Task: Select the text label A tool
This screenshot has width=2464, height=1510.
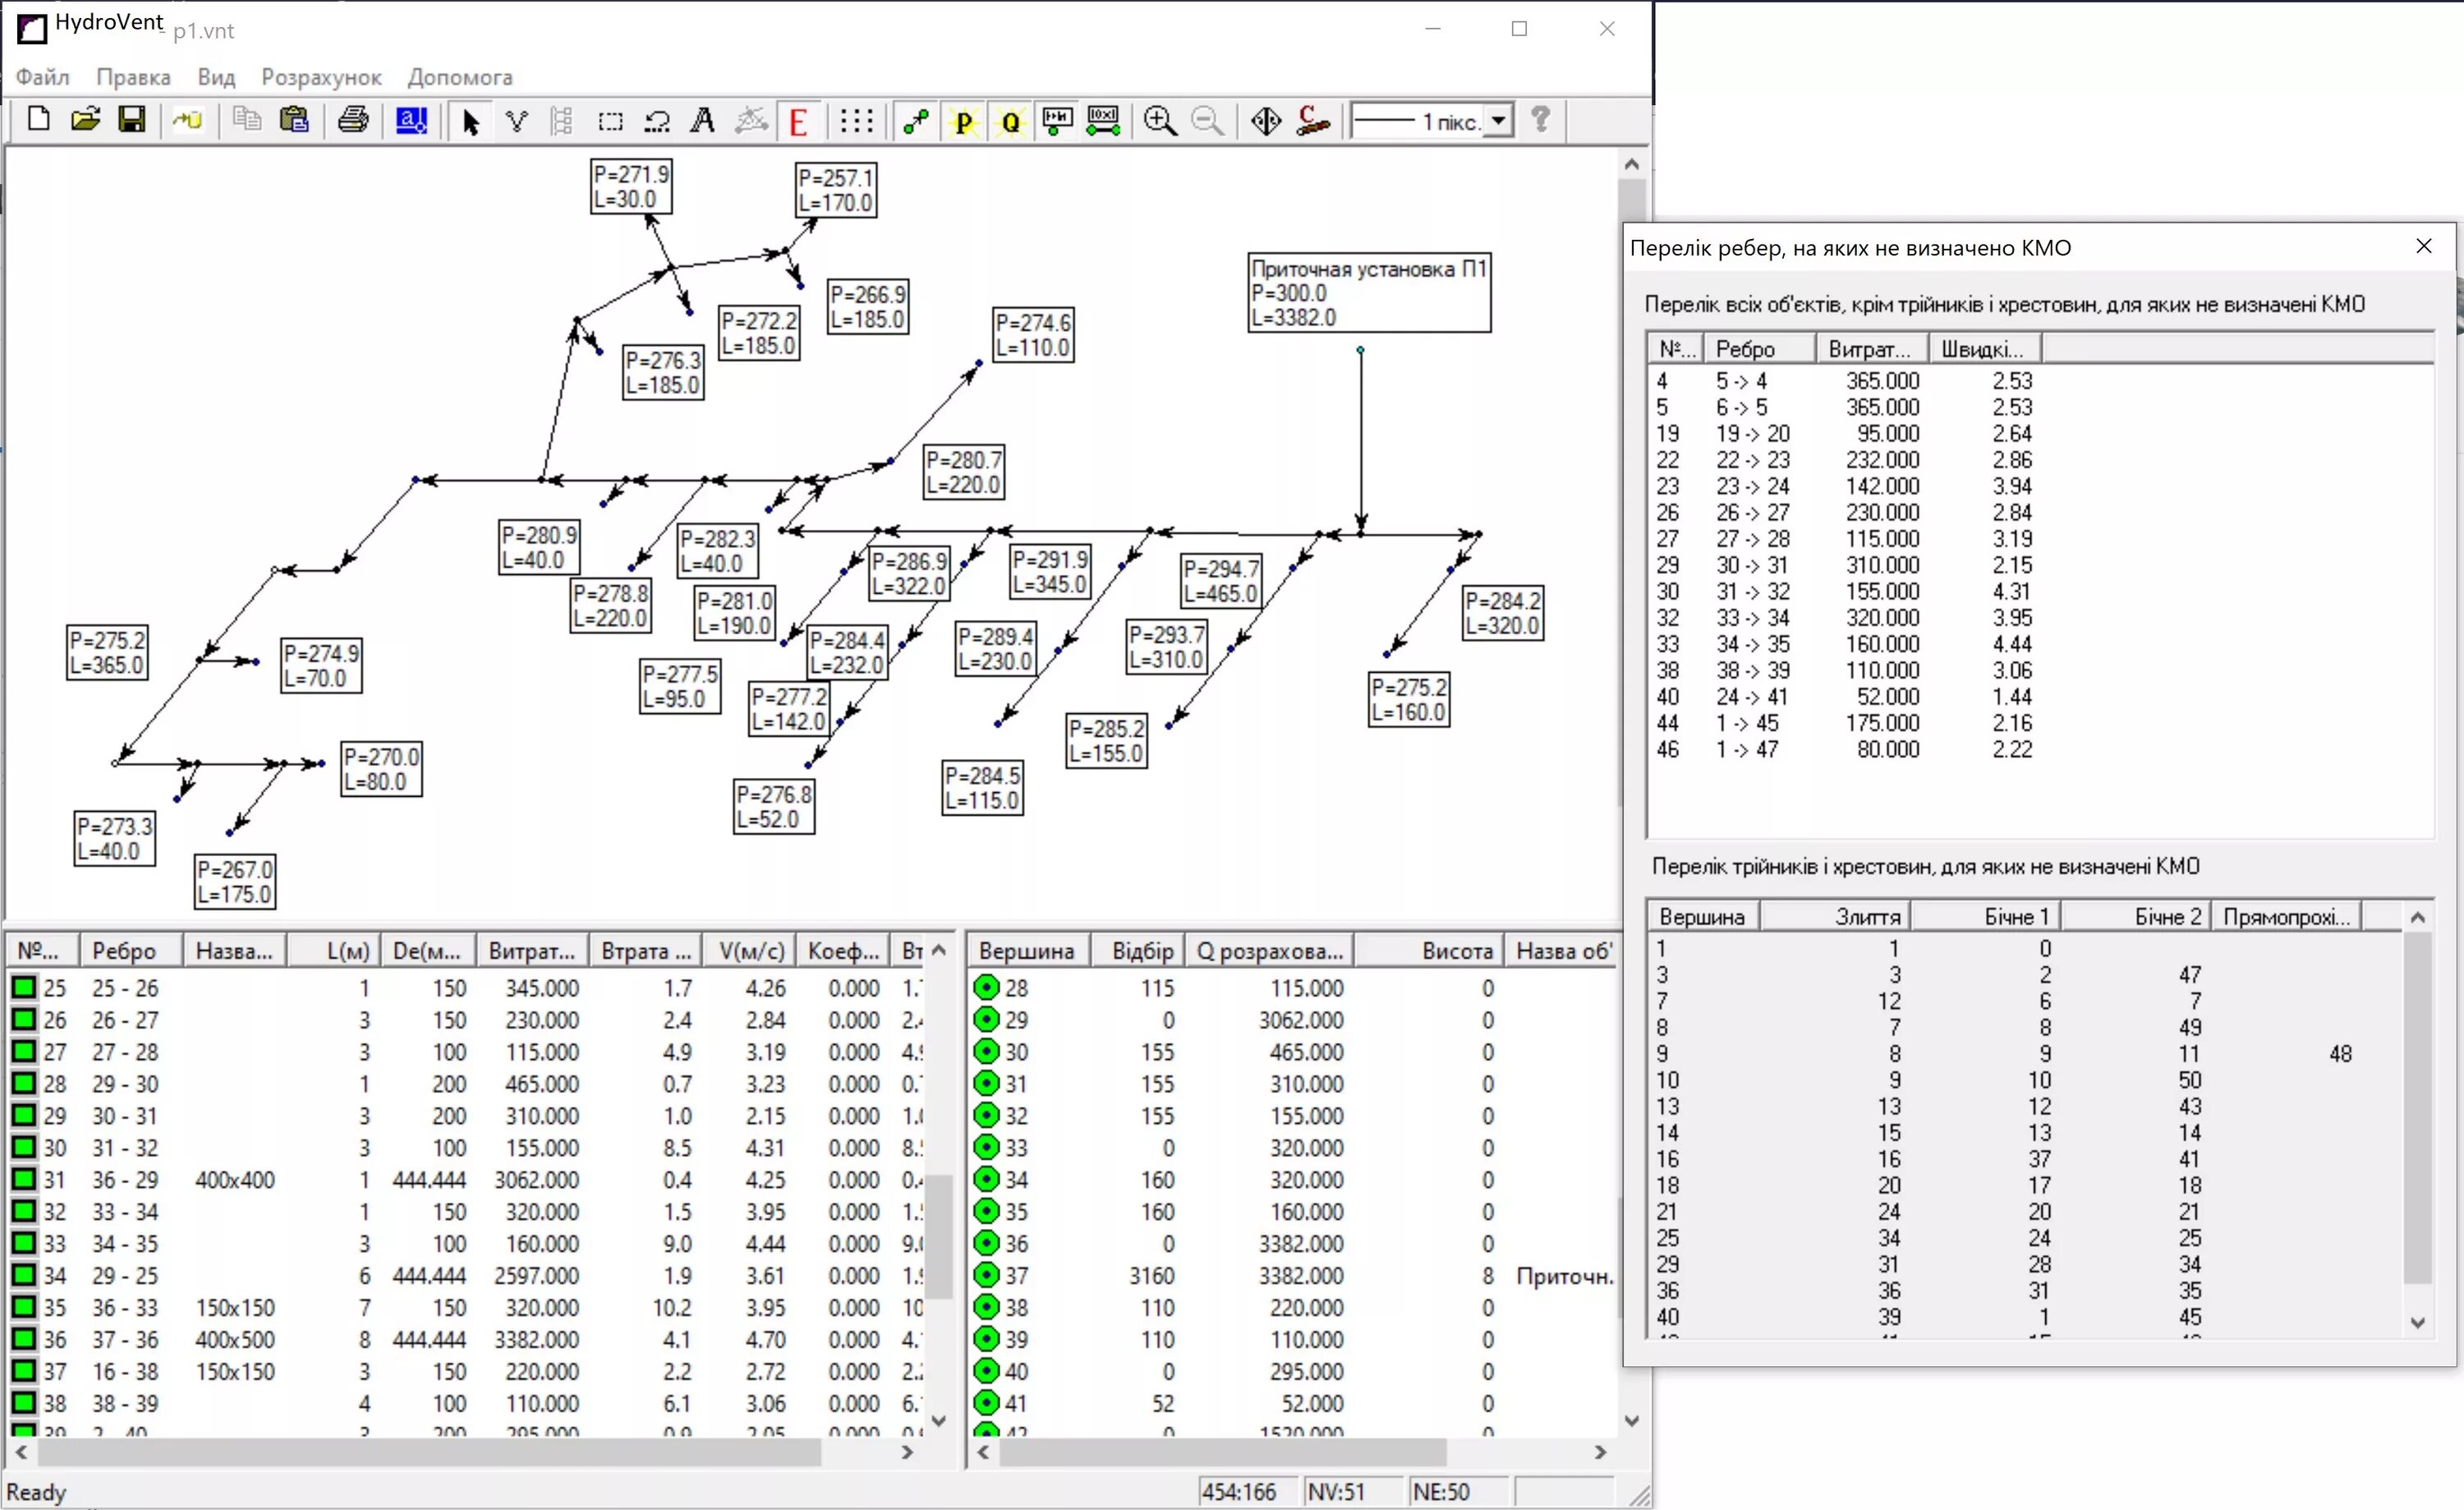Action: tap(703, 122)
